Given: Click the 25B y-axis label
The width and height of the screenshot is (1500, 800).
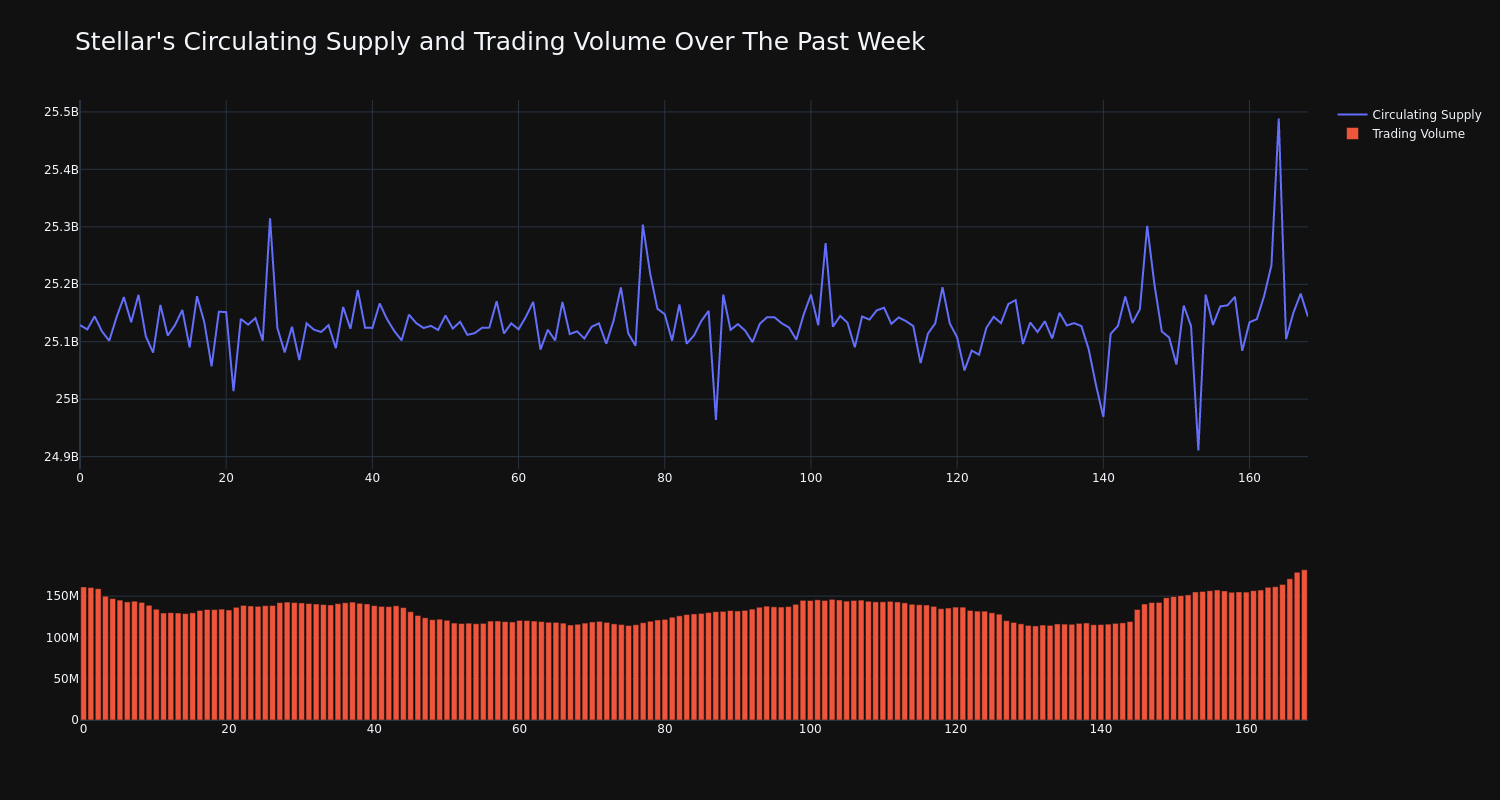Looking at the screenshot, I should coord(67,399).
